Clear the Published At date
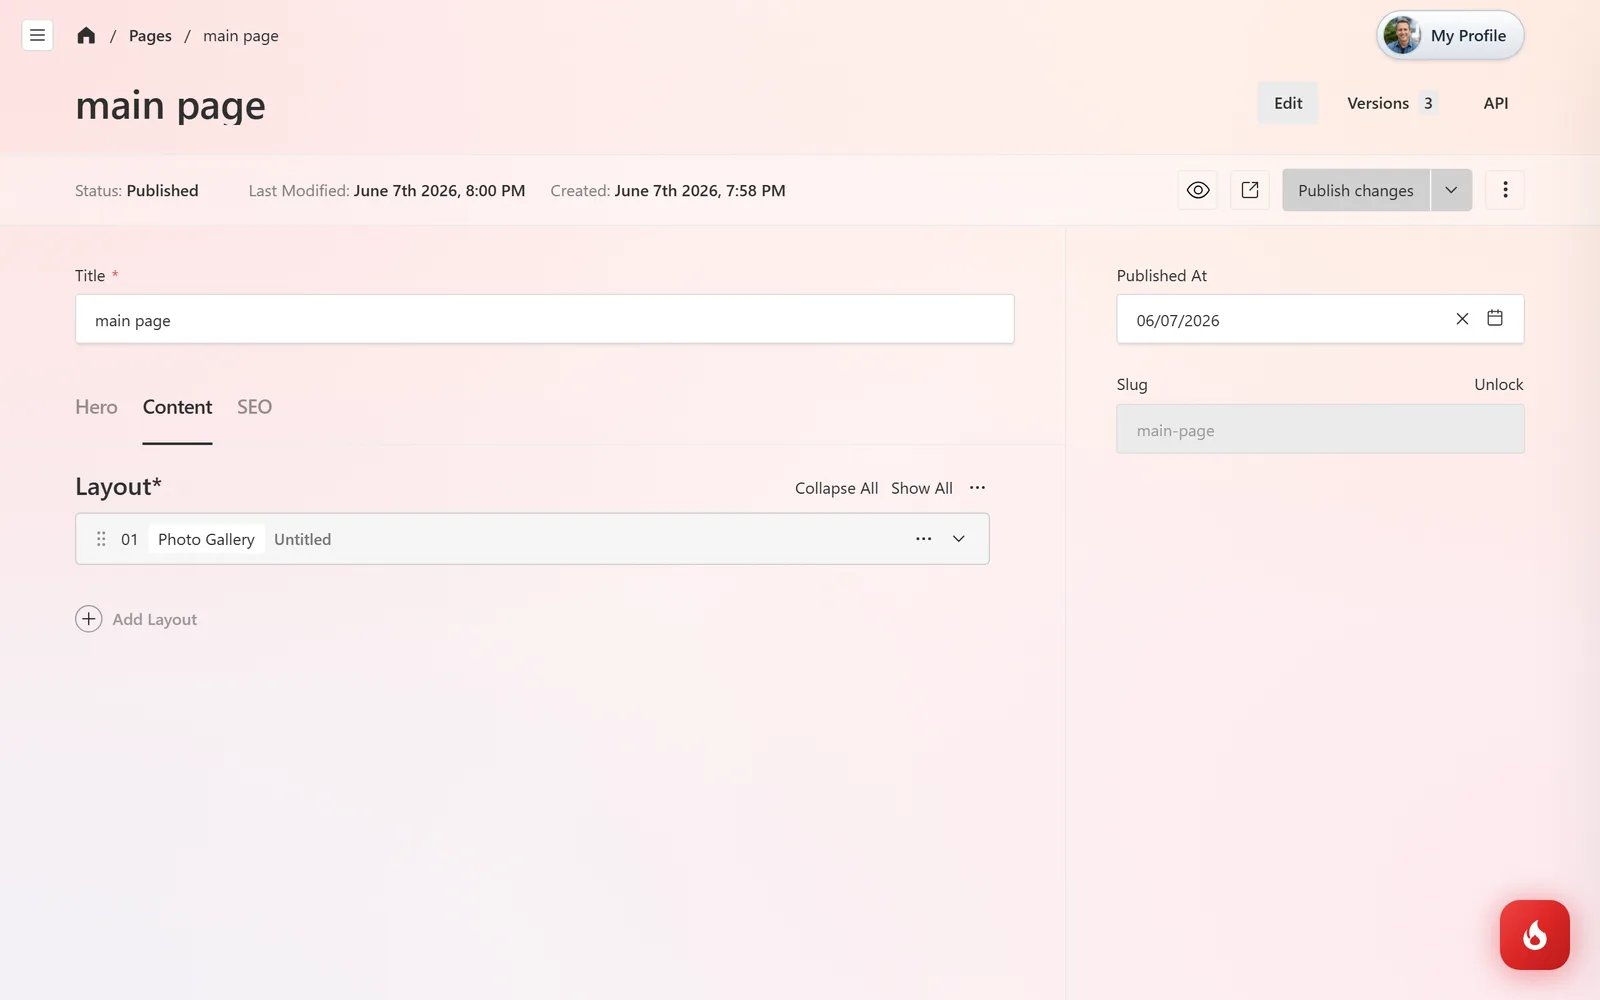Image resolution: width=1600 pixels, height=1000 pixels. click(x=1462, y=319)
